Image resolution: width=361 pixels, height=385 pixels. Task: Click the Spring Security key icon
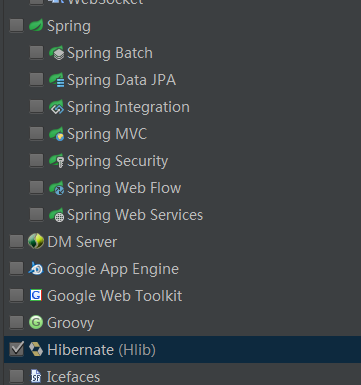pos(56,161)
